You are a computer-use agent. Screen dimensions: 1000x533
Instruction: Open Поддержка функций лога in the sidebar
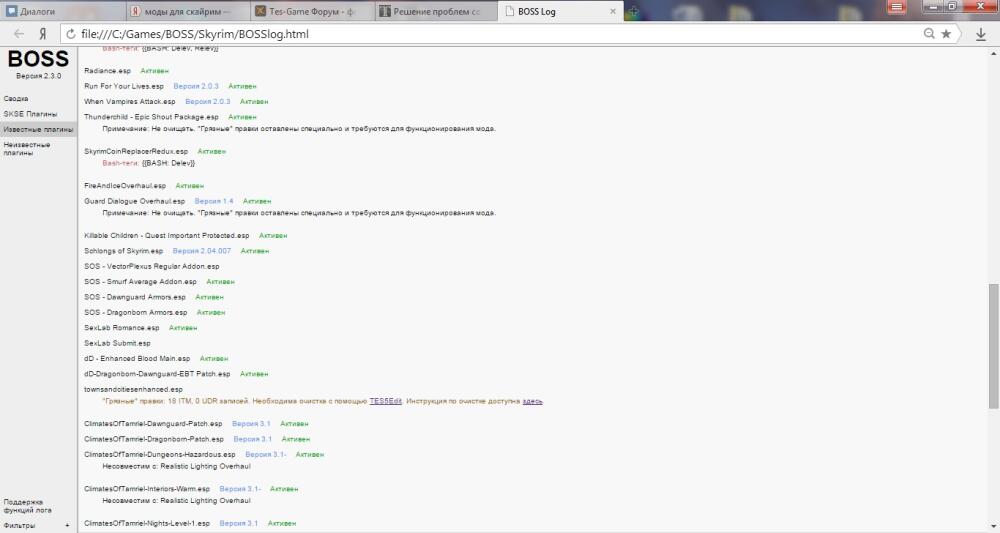click(27, 506)
